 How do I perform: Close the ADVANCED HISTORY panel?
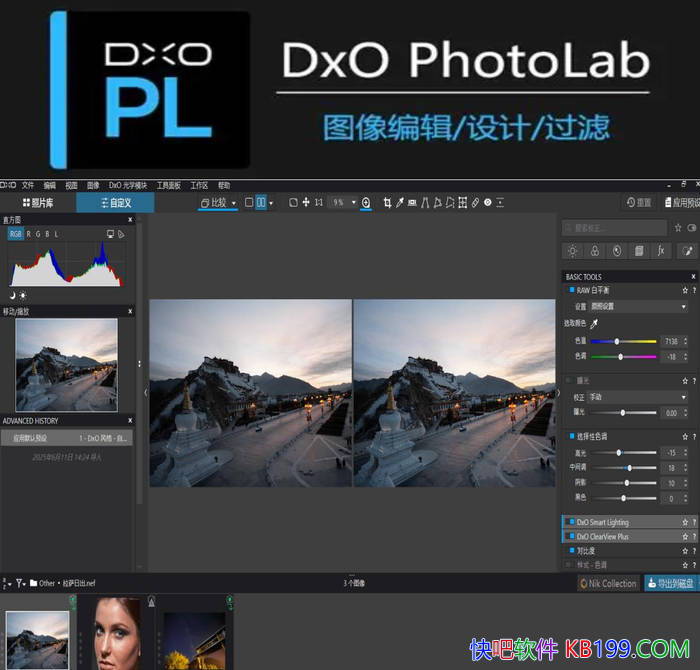[130, 420]
